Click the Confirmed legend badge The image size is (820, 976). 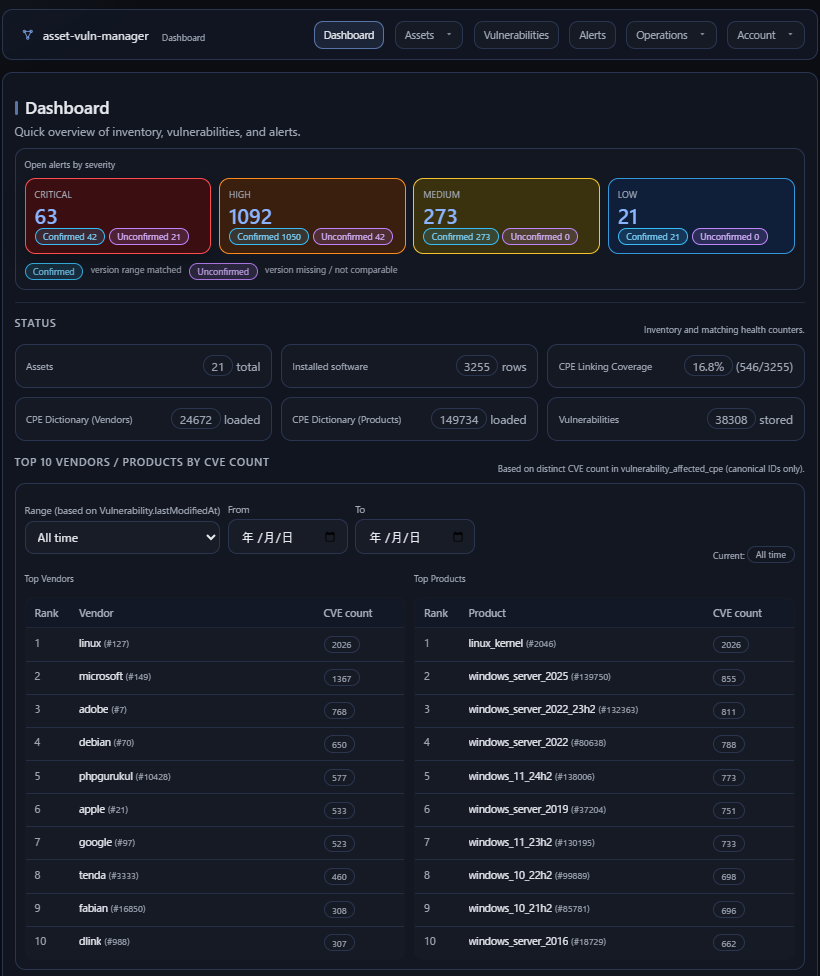tap(53, 270)
